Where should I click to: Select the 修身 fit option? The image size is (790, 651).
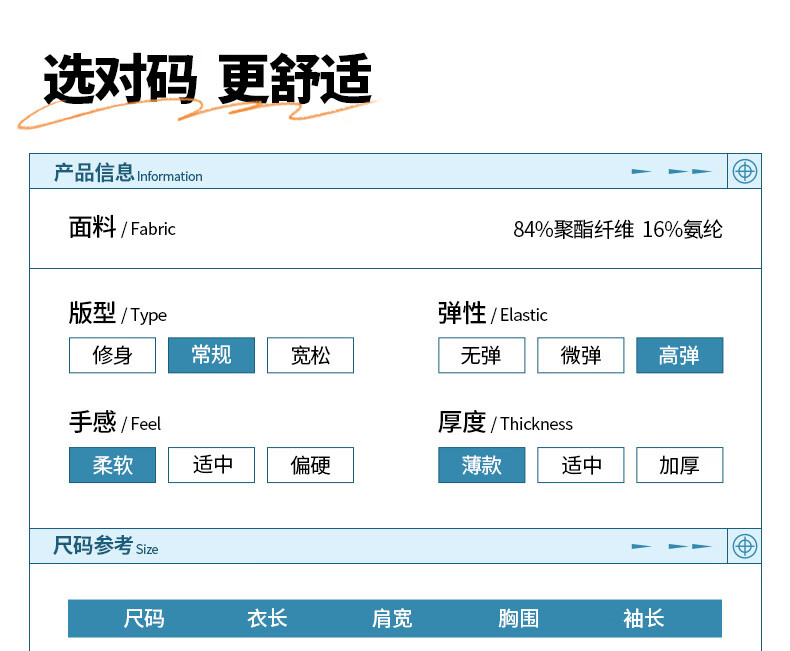coord(112,355)
